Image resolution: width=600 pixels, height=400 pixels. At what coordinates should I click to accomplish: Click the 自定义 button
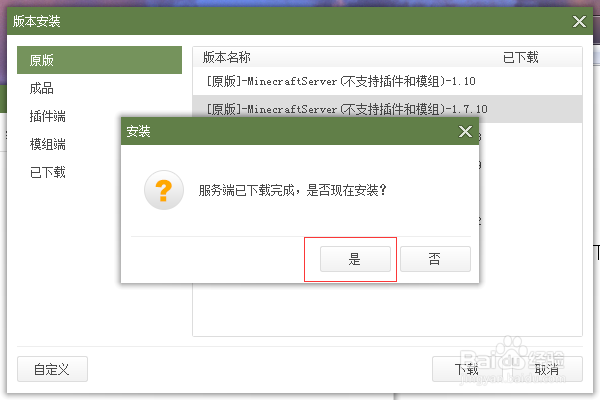(x=52, y=369)
